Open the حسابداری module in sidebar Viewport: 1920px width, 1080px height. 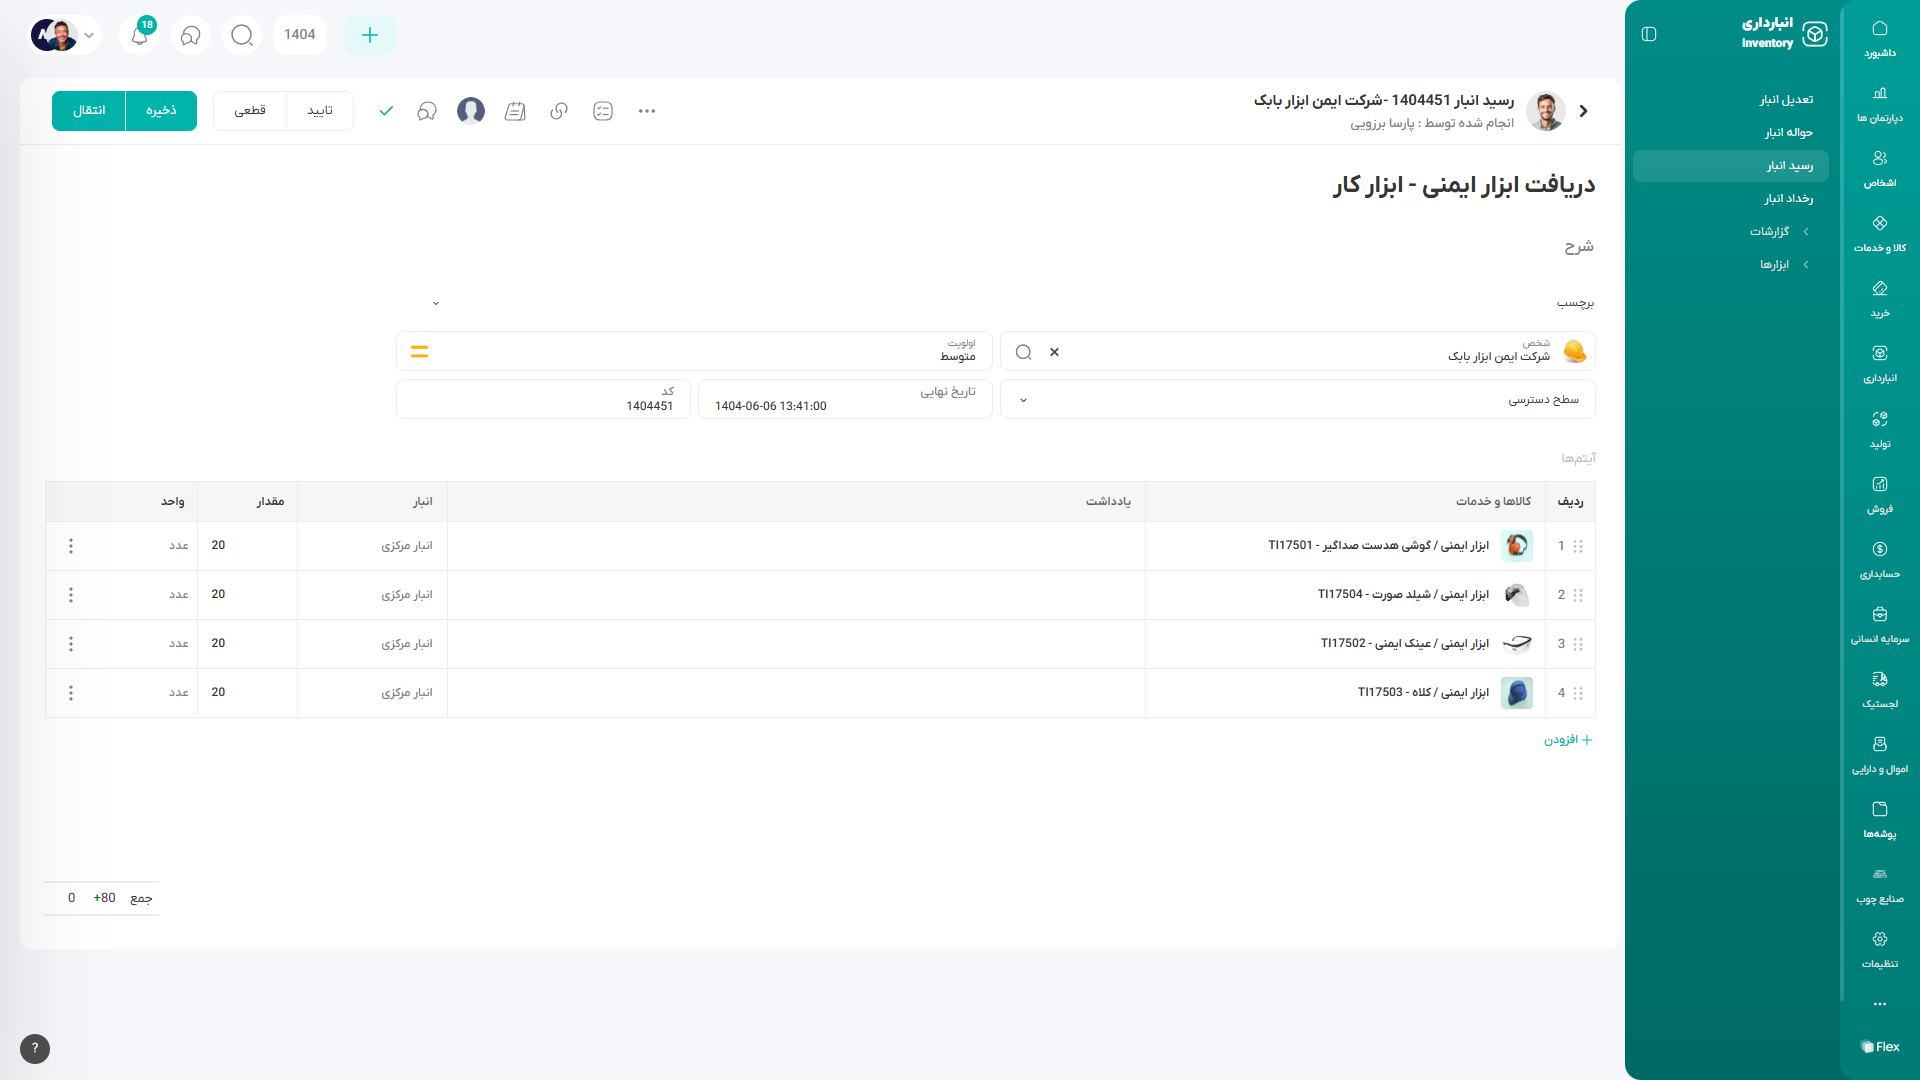coord(1879,560)
